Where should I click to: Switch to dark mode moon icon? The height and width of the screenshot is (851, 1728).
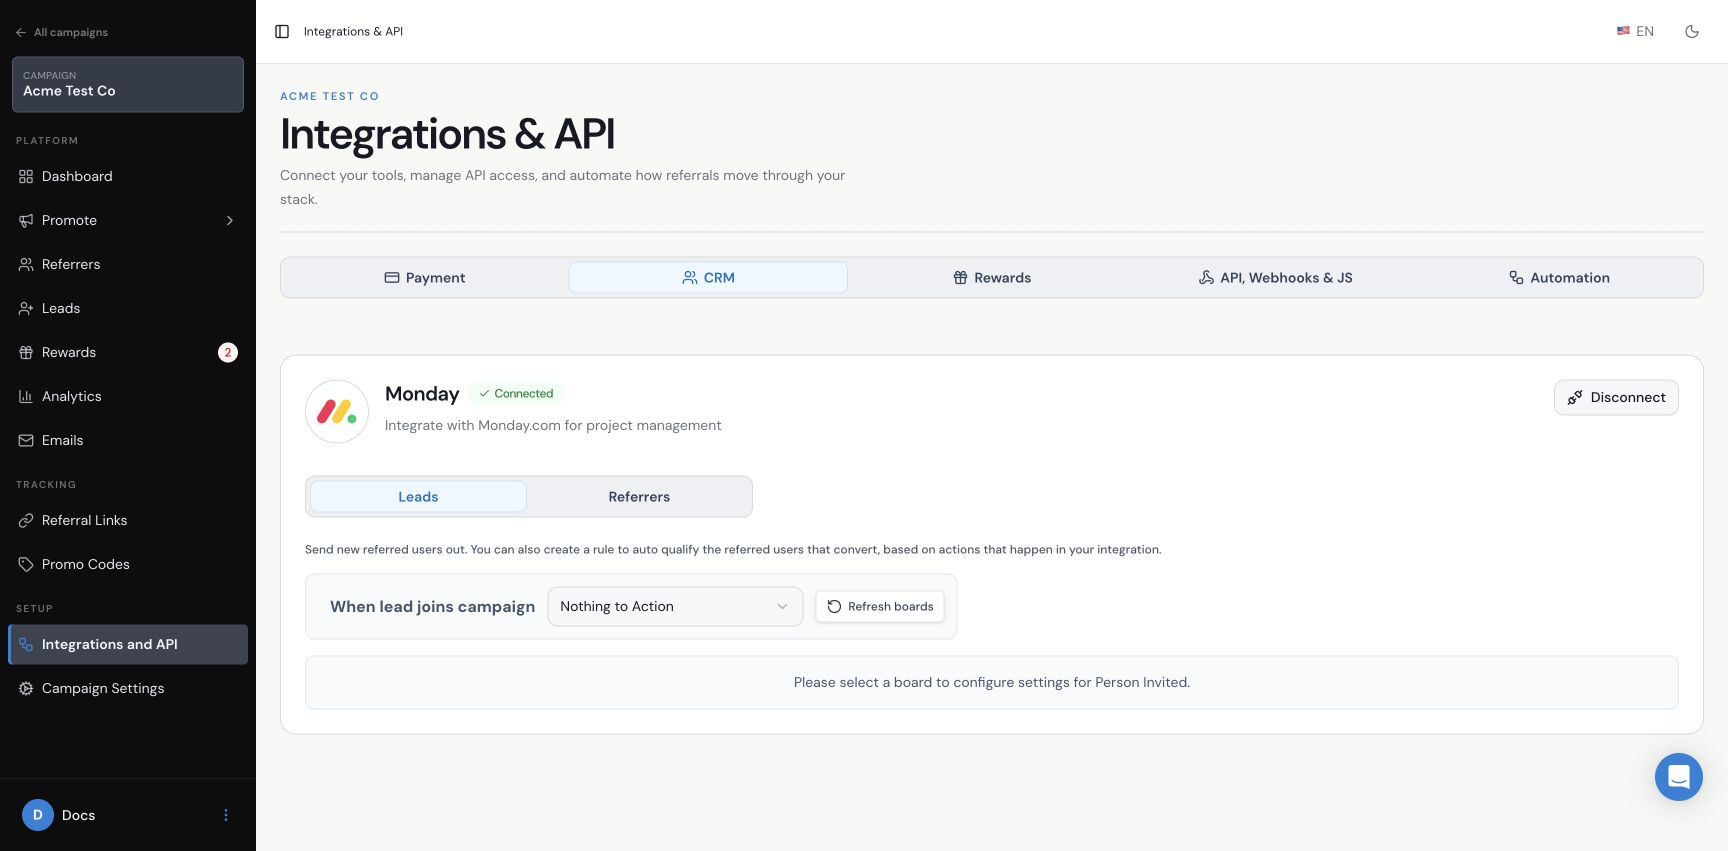[1692, 32]
